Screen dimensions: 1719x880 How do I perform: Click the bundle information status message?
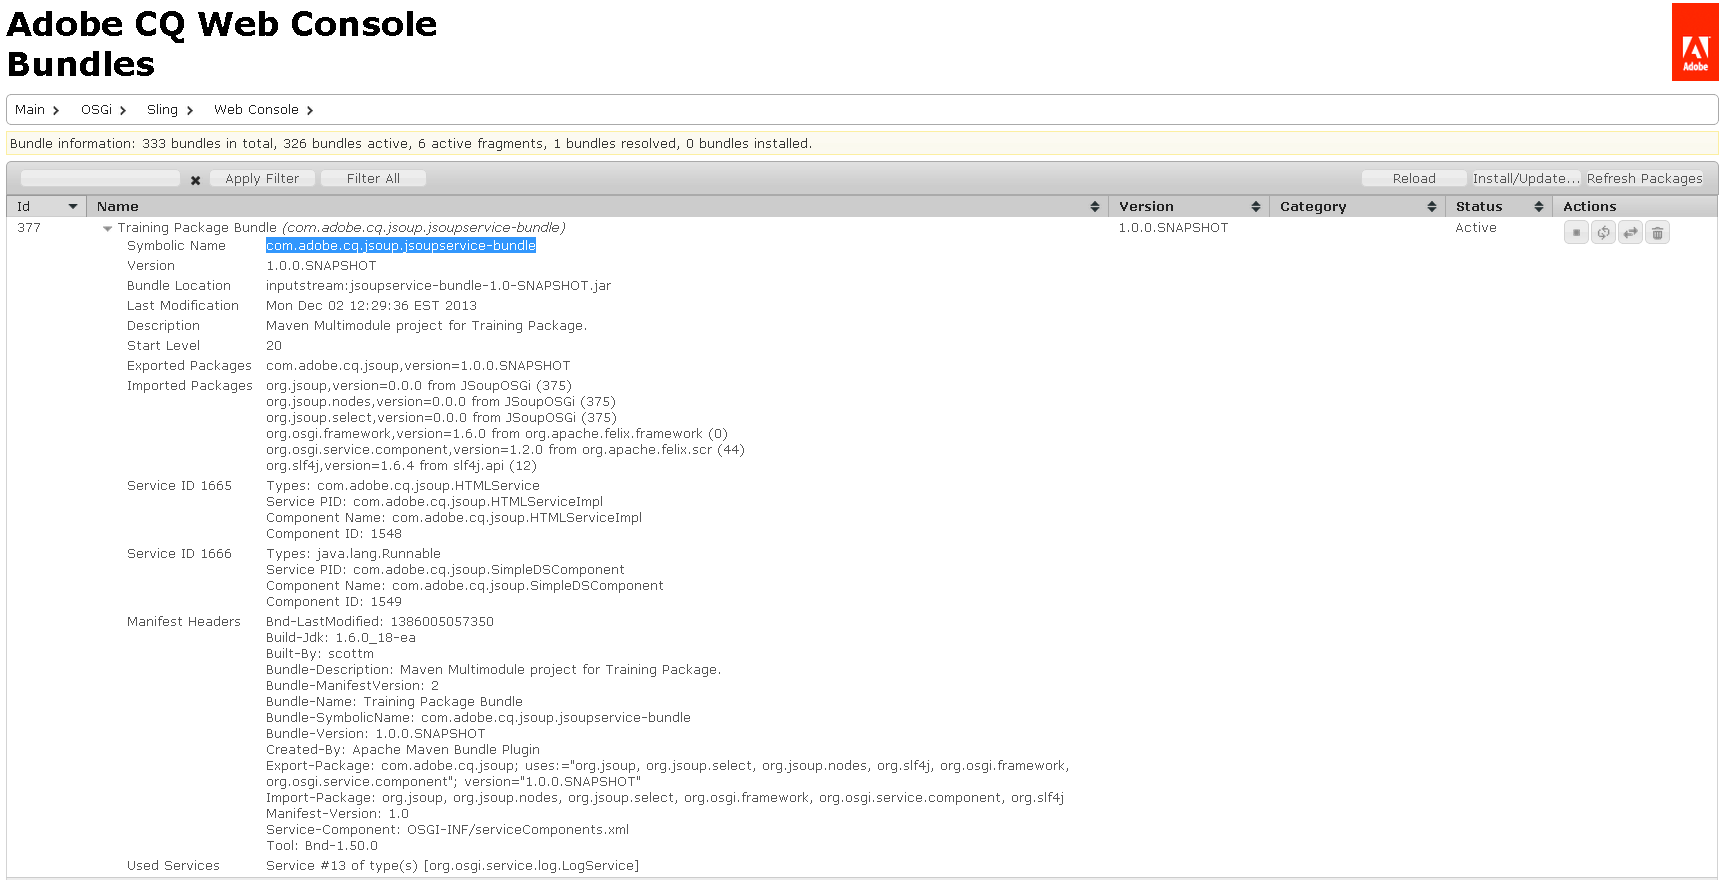[411, 144]
